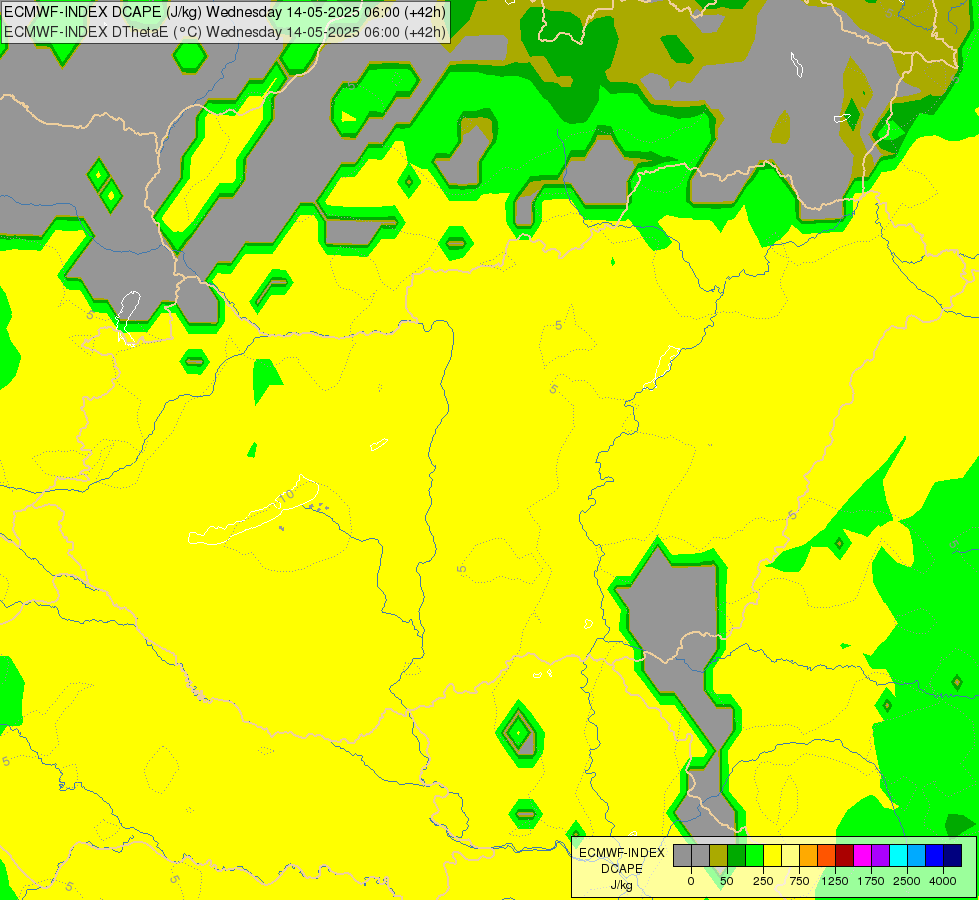Click the legend's DCAPE label
979x900 pixels.
[x=622, y=869]
